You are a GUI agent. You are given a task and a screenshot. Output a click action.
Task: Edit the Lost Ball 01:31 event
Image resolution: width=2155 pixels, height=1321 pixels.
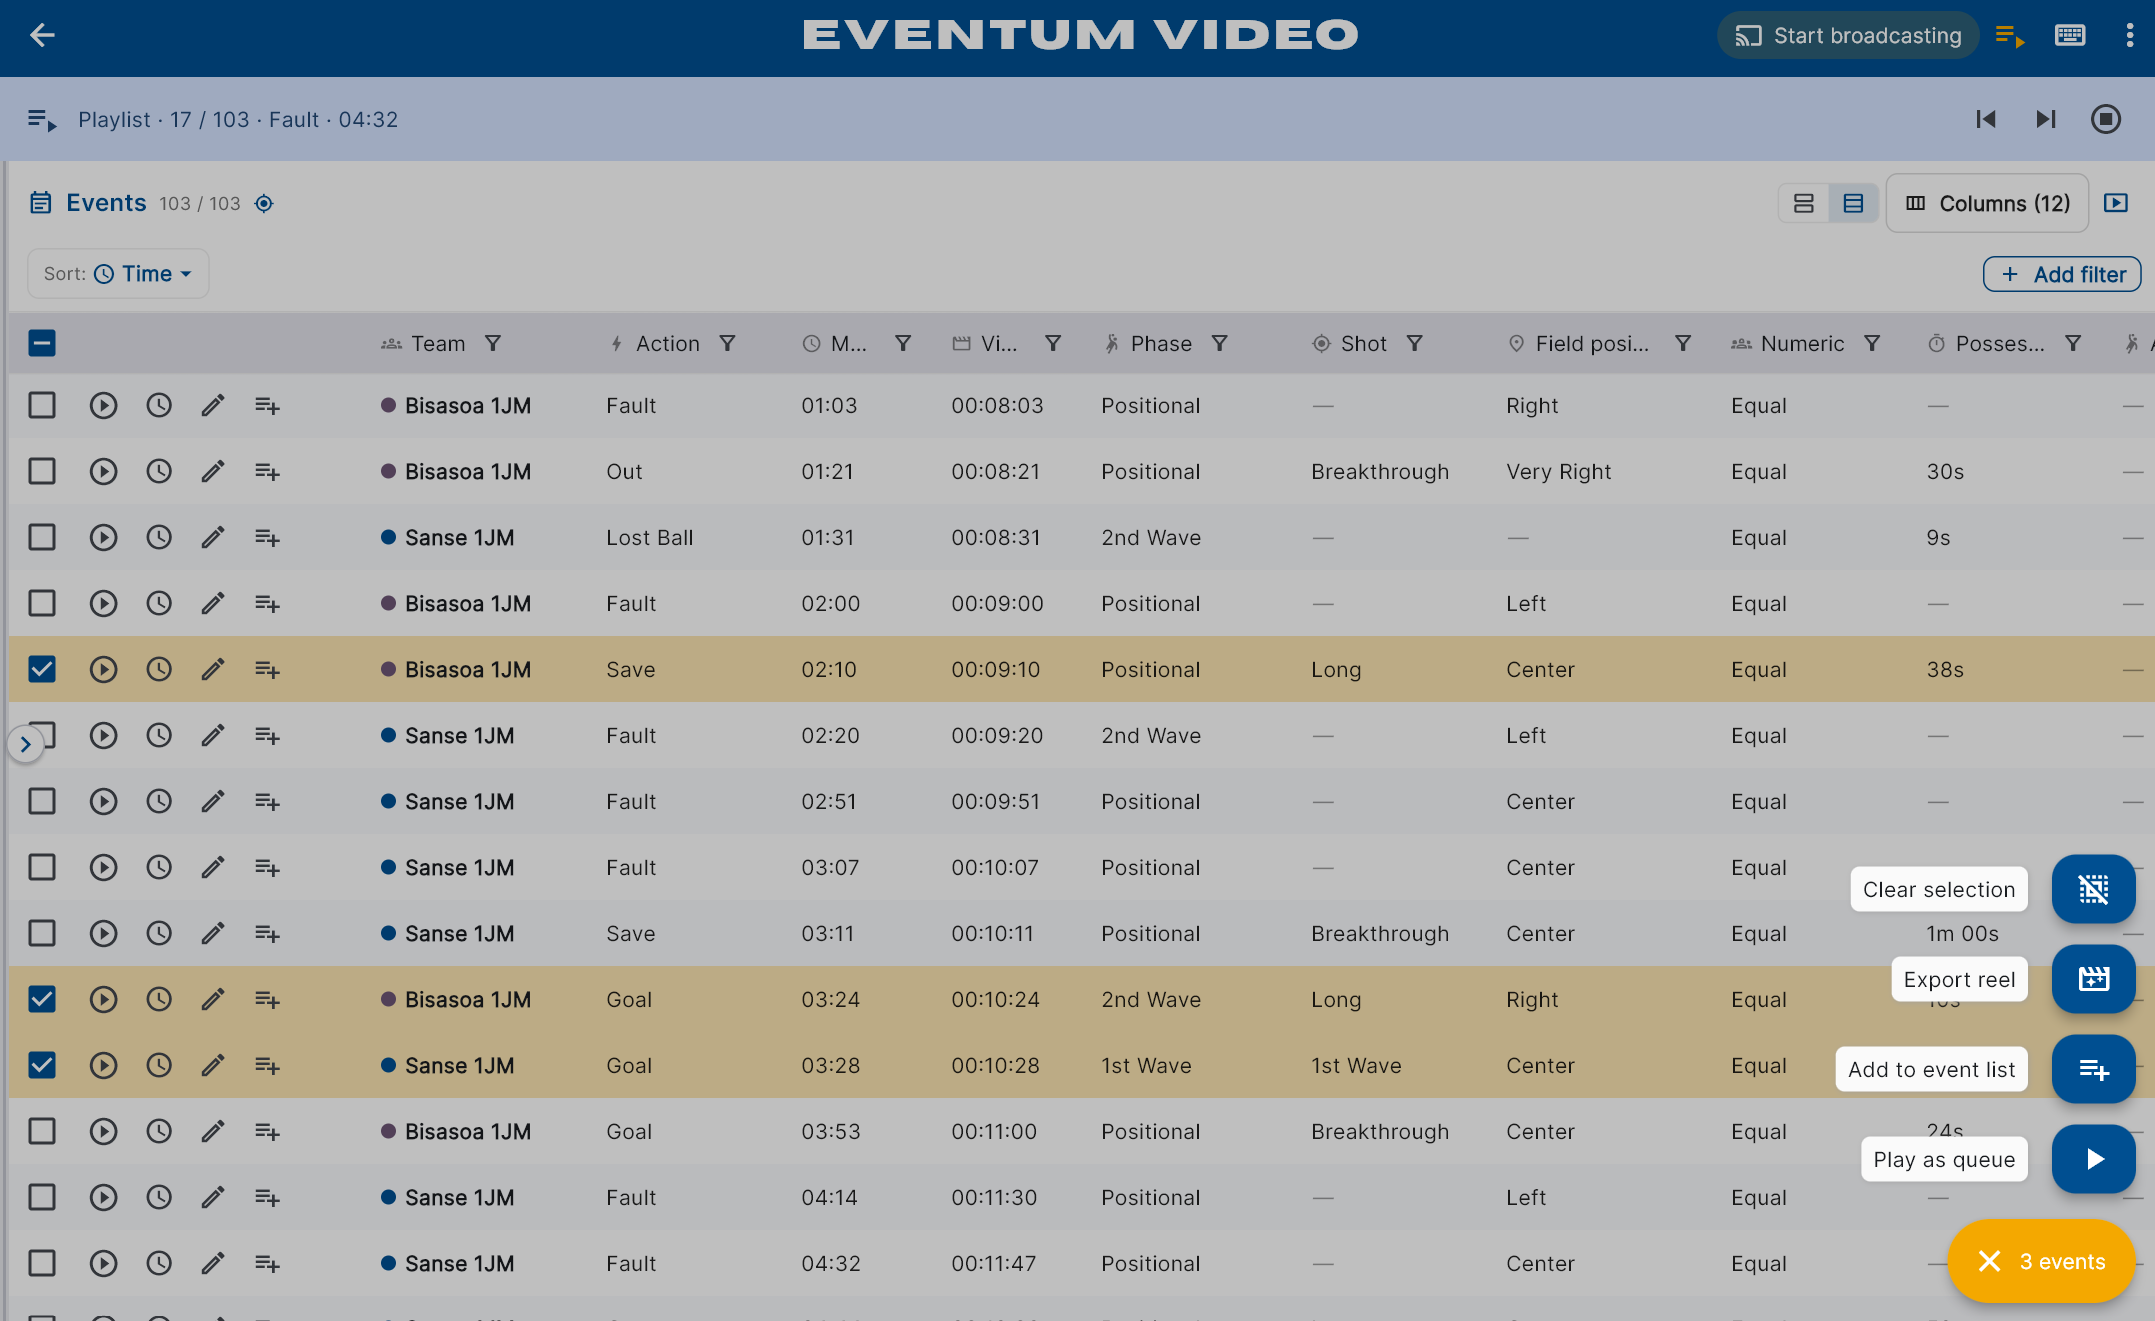(x=213, y=538)
